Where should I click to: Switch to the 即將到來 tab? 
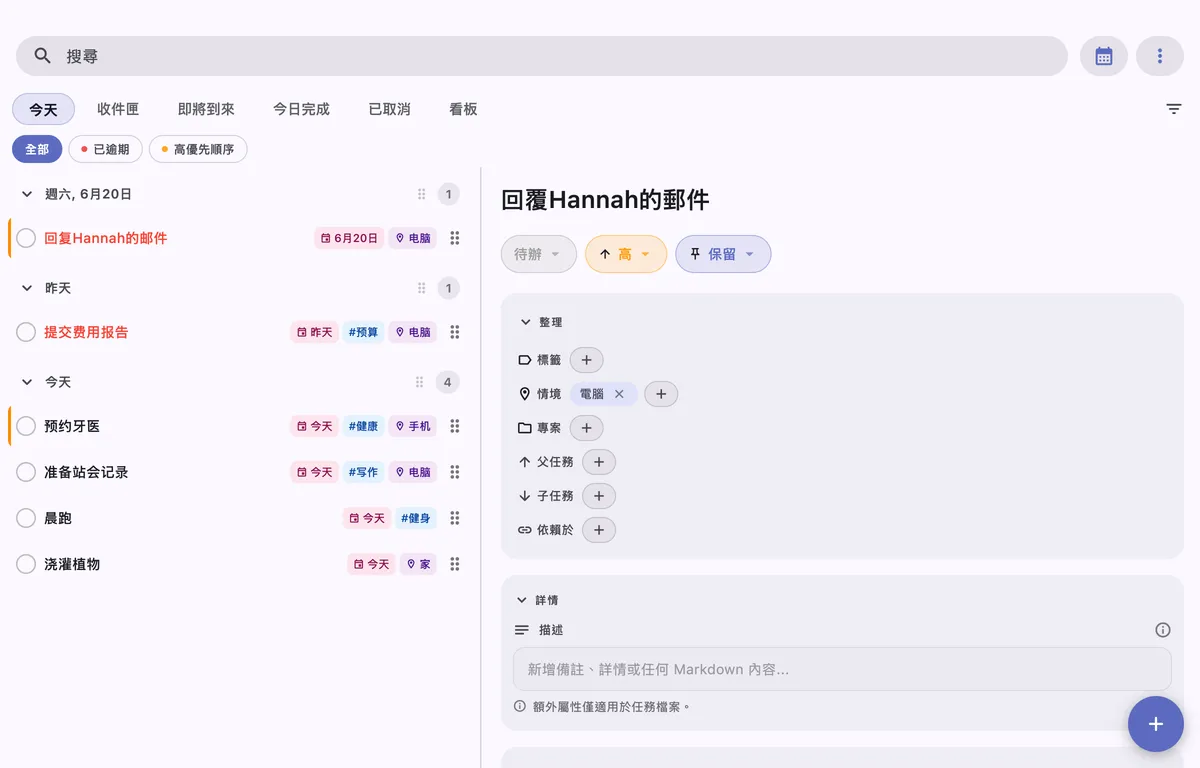click(x=206, y=109)
